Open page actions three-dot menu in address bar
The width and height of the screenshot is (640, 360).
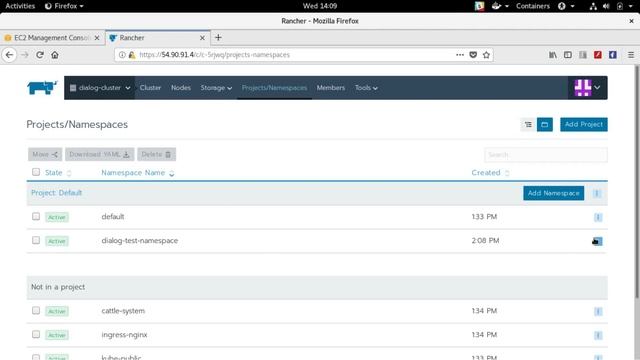(x=460, y=55)
